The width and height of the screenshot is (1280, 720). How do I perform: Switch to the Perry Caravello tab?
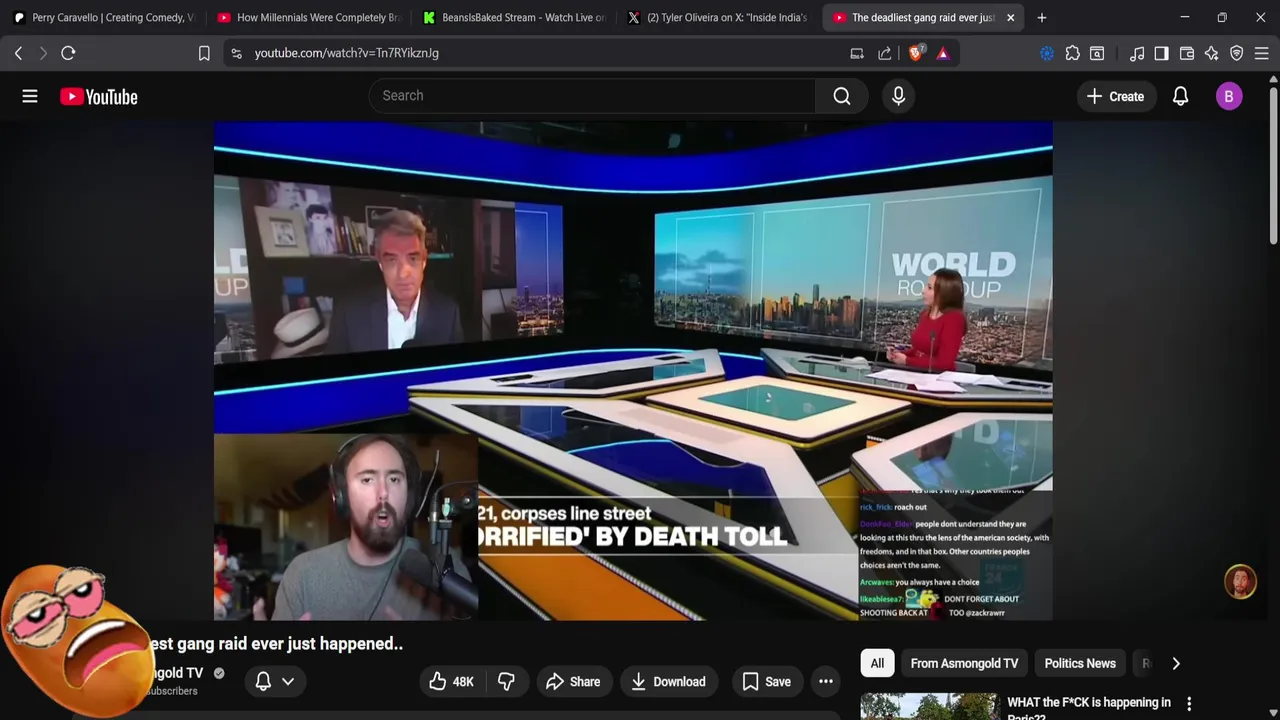click(103, 17)
